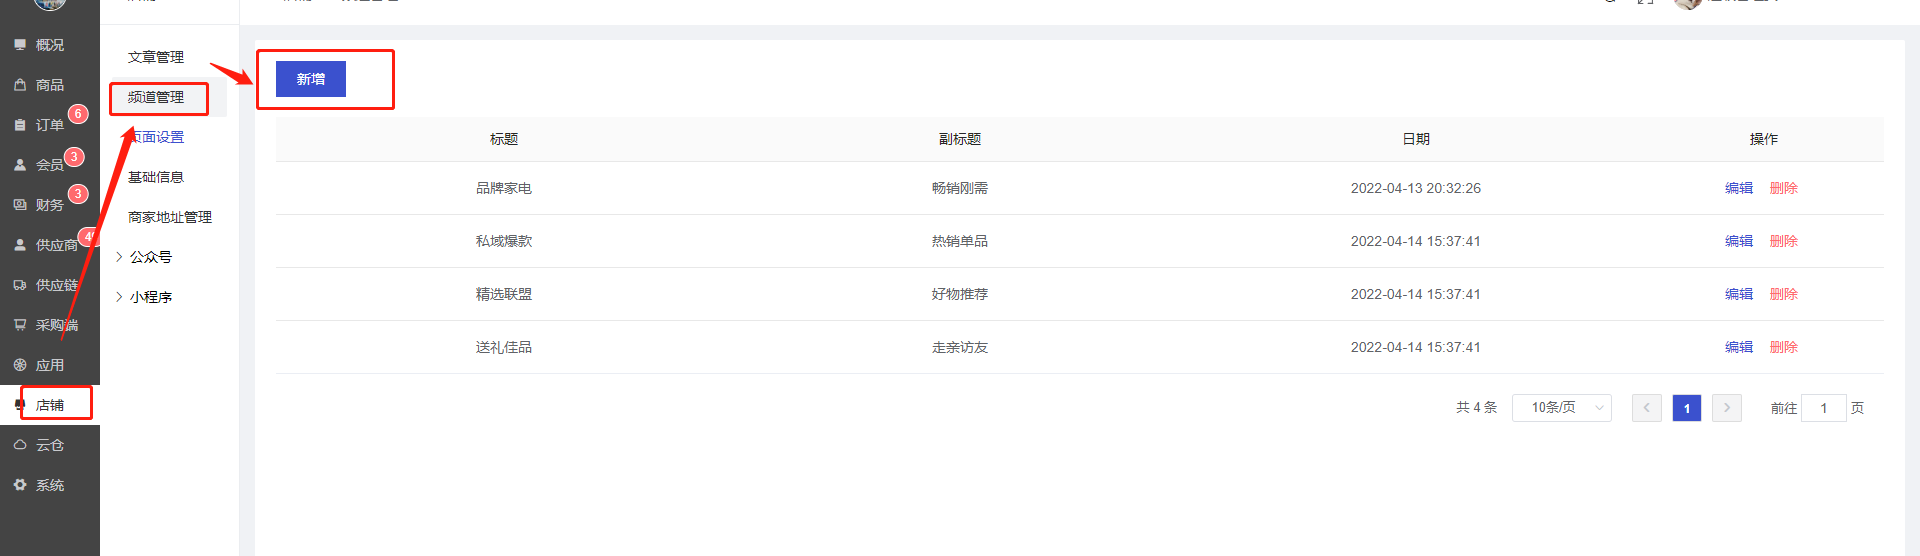The width and height of the screenshot is (1920, 556).
Task: Open the 店铺 sidebar menu
Action: pos(50,405)
